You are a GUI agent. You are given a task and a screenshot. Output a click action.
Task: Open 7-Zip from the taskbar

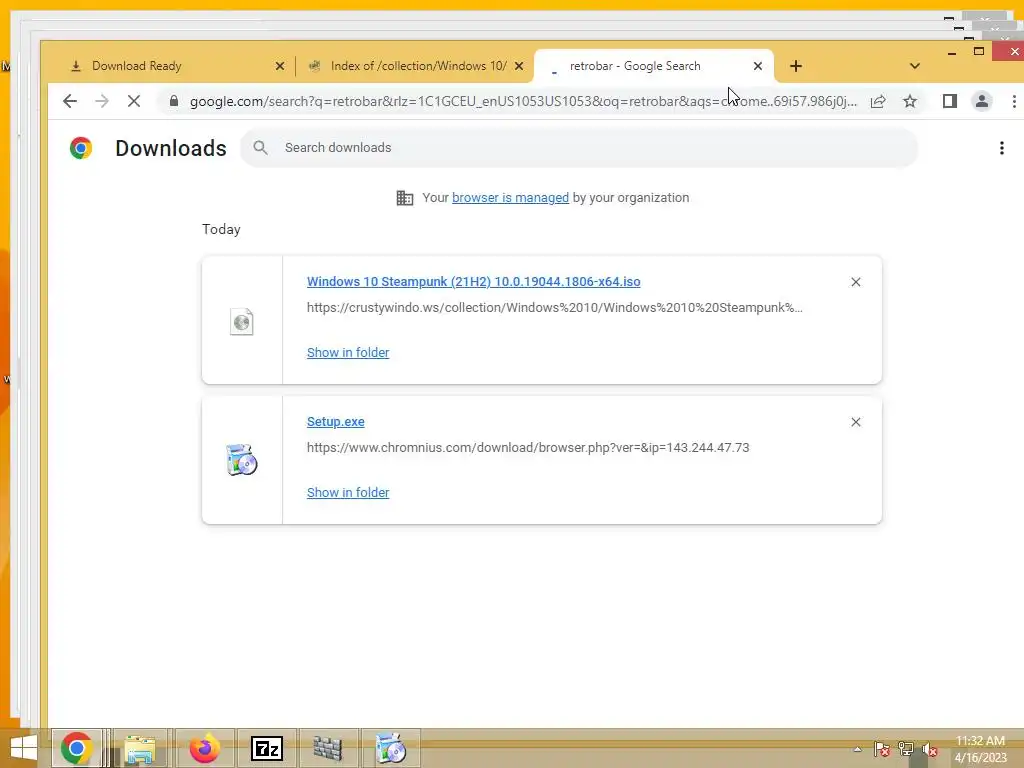[x=266, y=748]
